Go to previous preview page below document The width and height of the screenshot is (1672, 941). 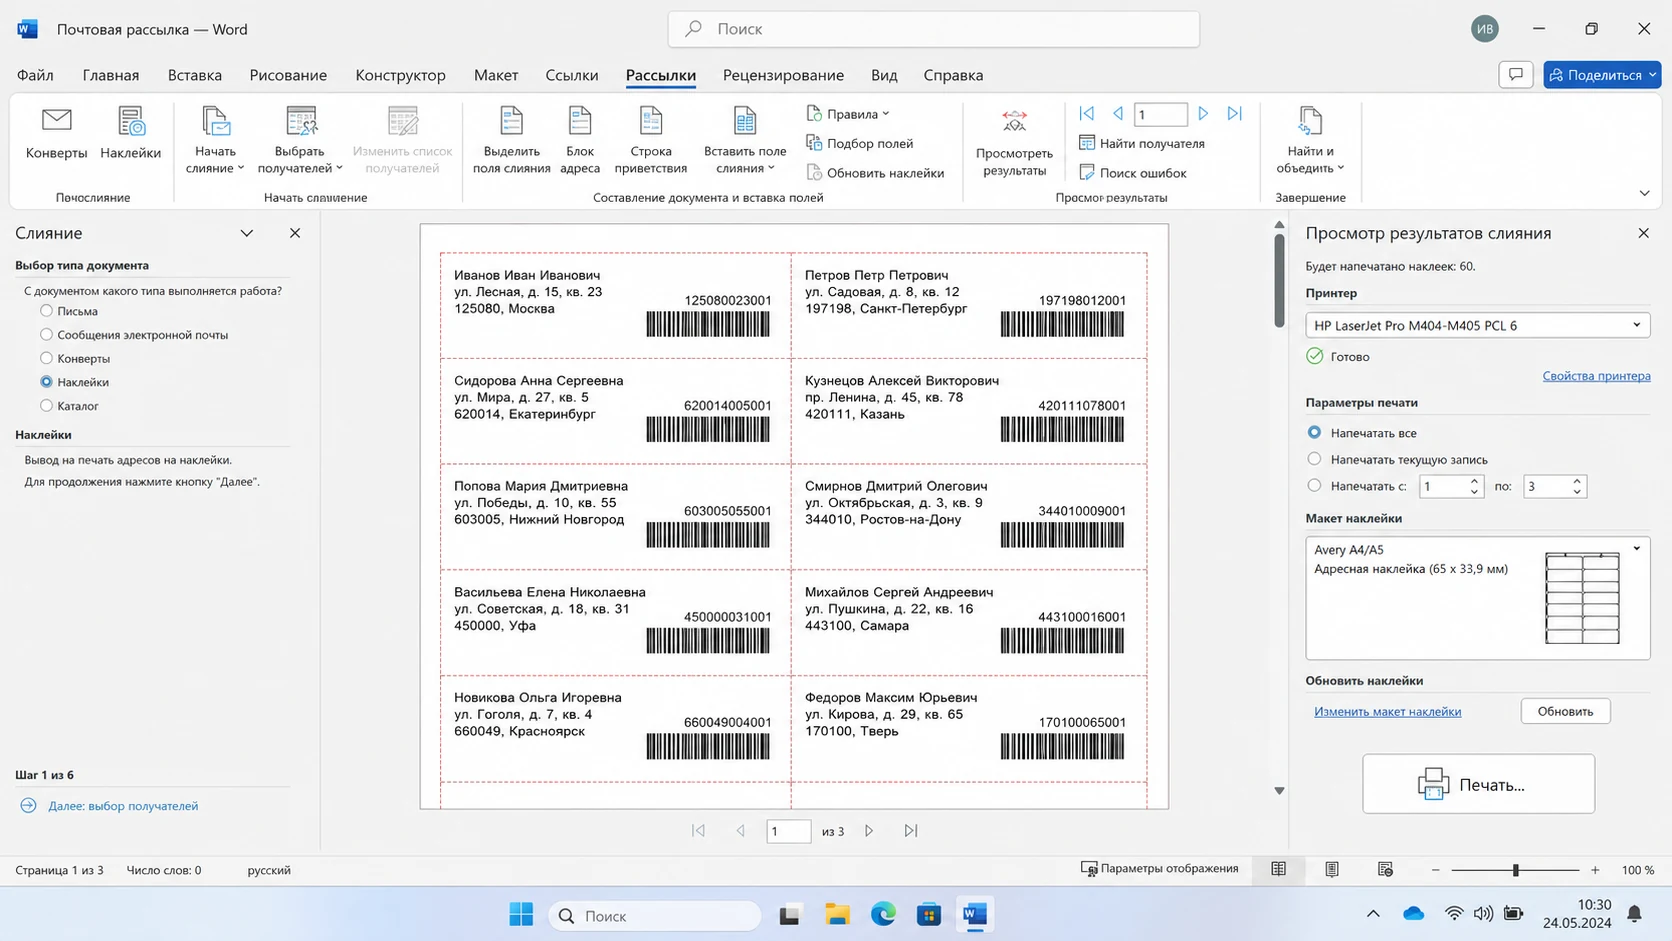[x=741, y=831]
